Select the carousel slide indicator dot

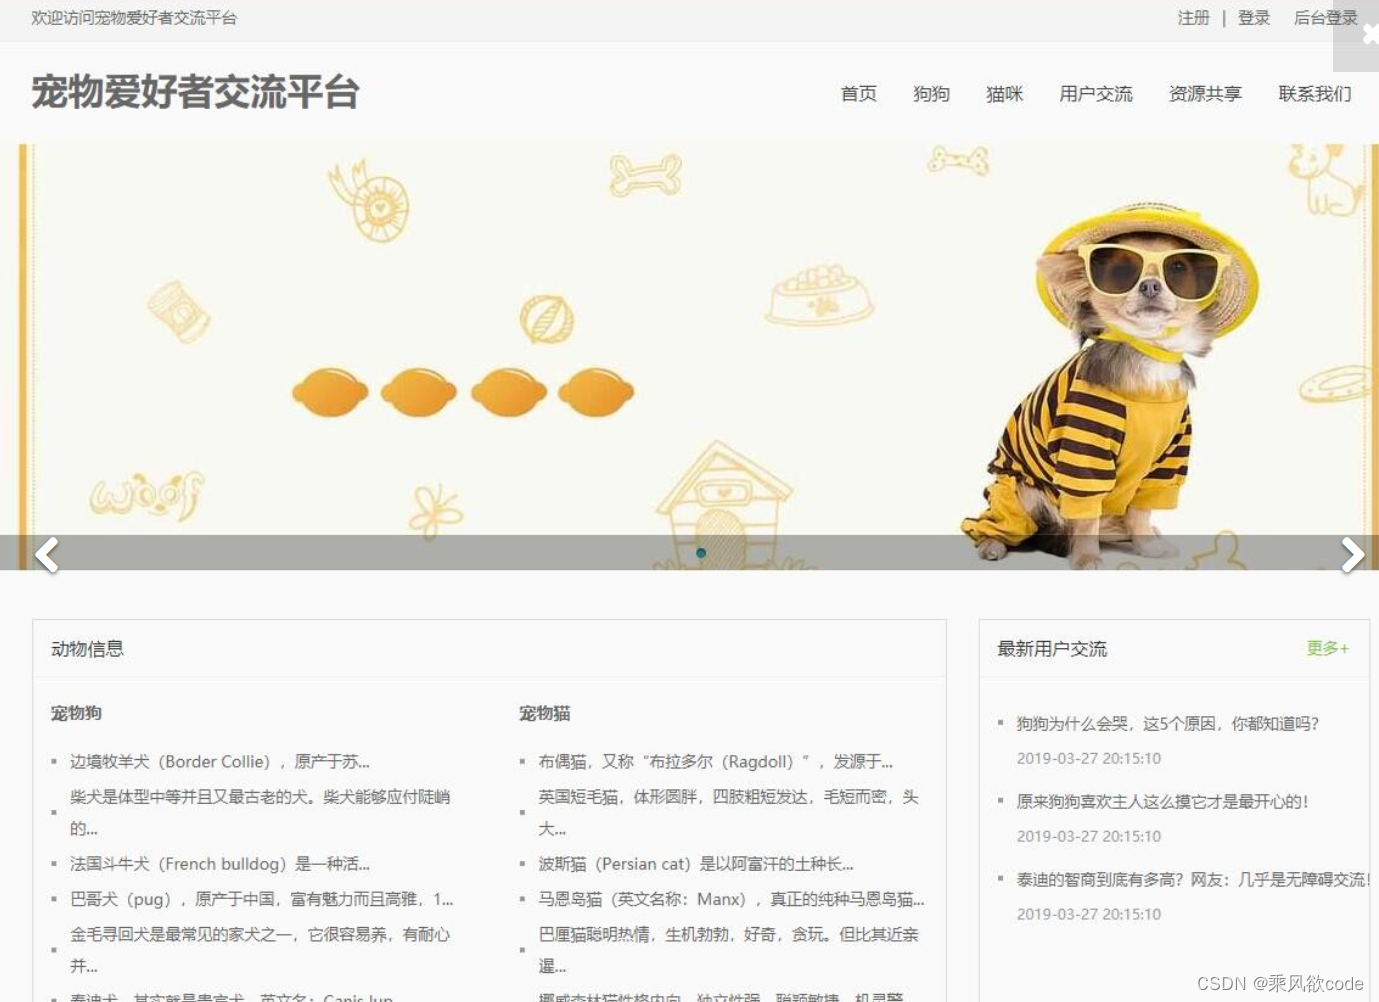pyautogui.click(x=701, y=552)
